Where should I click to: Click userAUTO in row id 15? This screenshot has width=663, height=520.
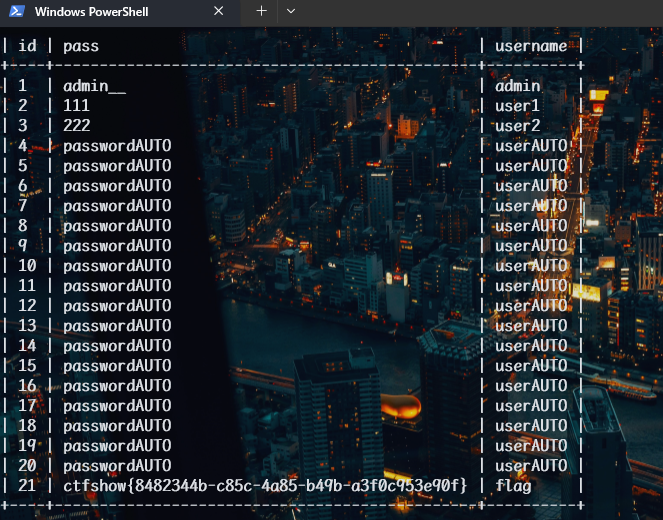pyautogui.click(x=531, y=366)
